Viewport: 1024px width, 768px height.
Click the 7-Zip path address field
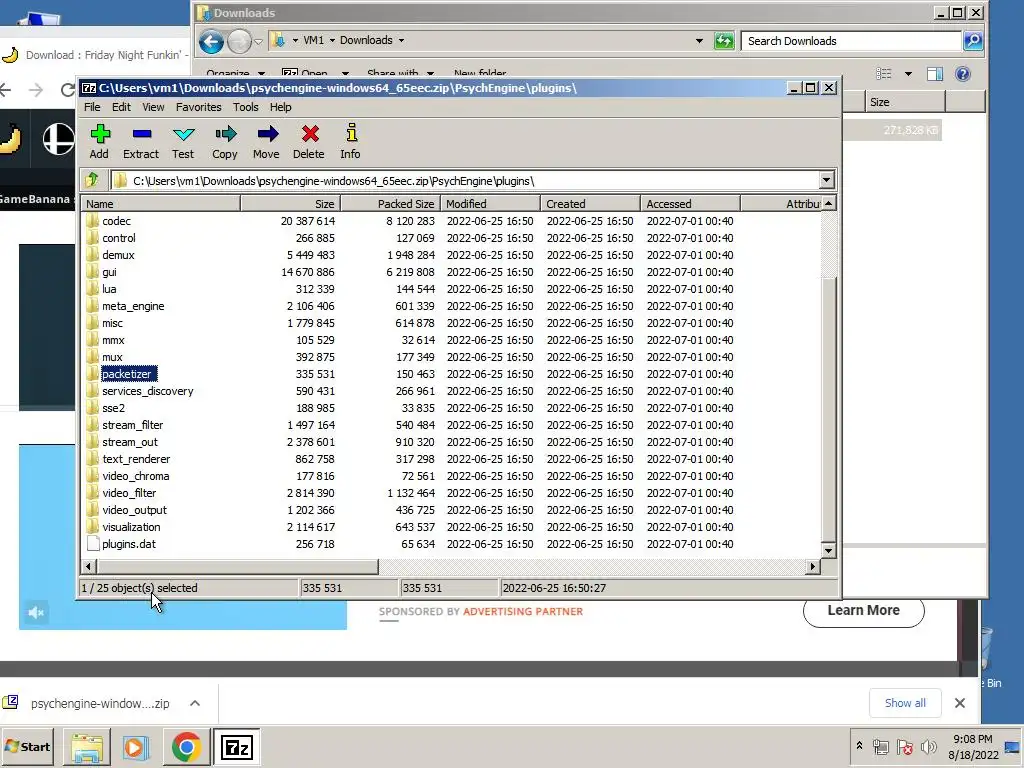(x=464, y=181)
